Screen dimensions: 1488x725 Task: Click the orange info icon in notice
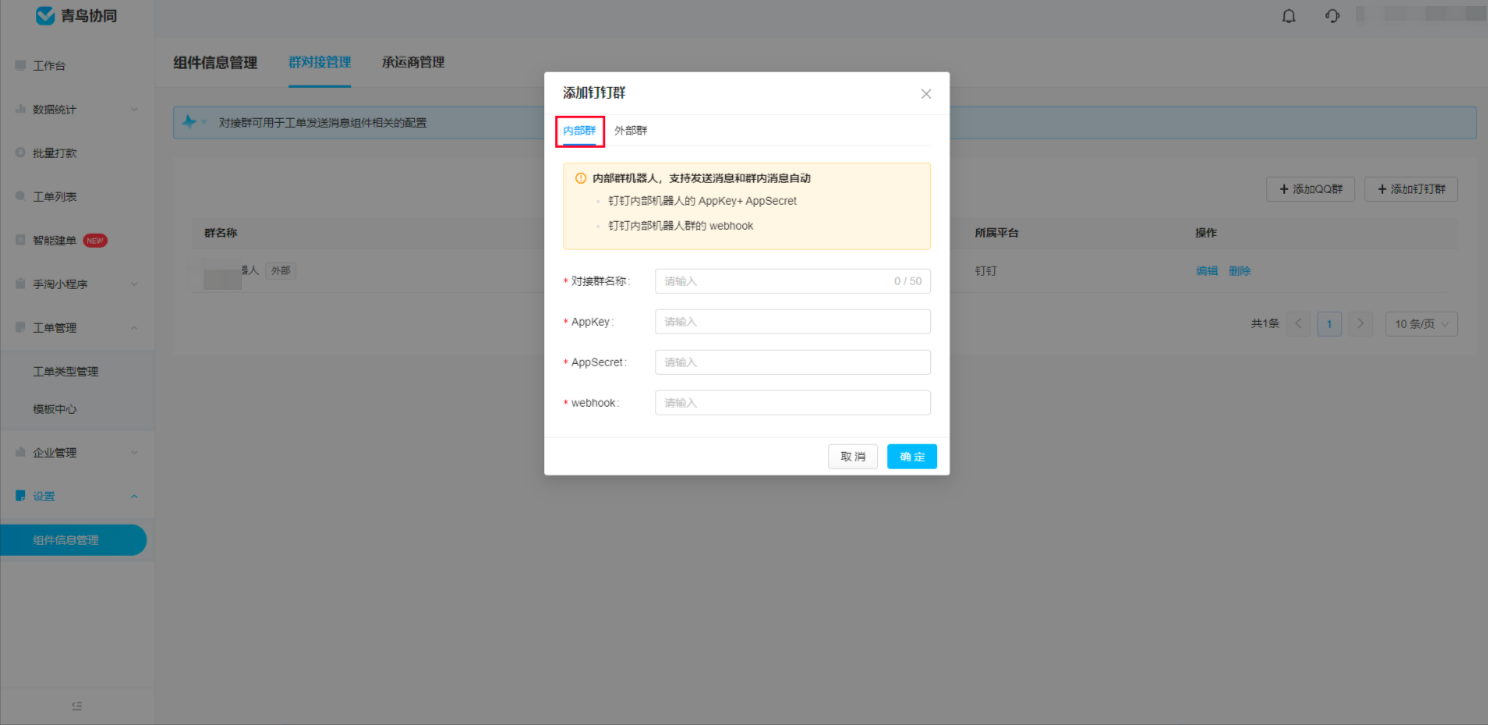pos(581,178)
